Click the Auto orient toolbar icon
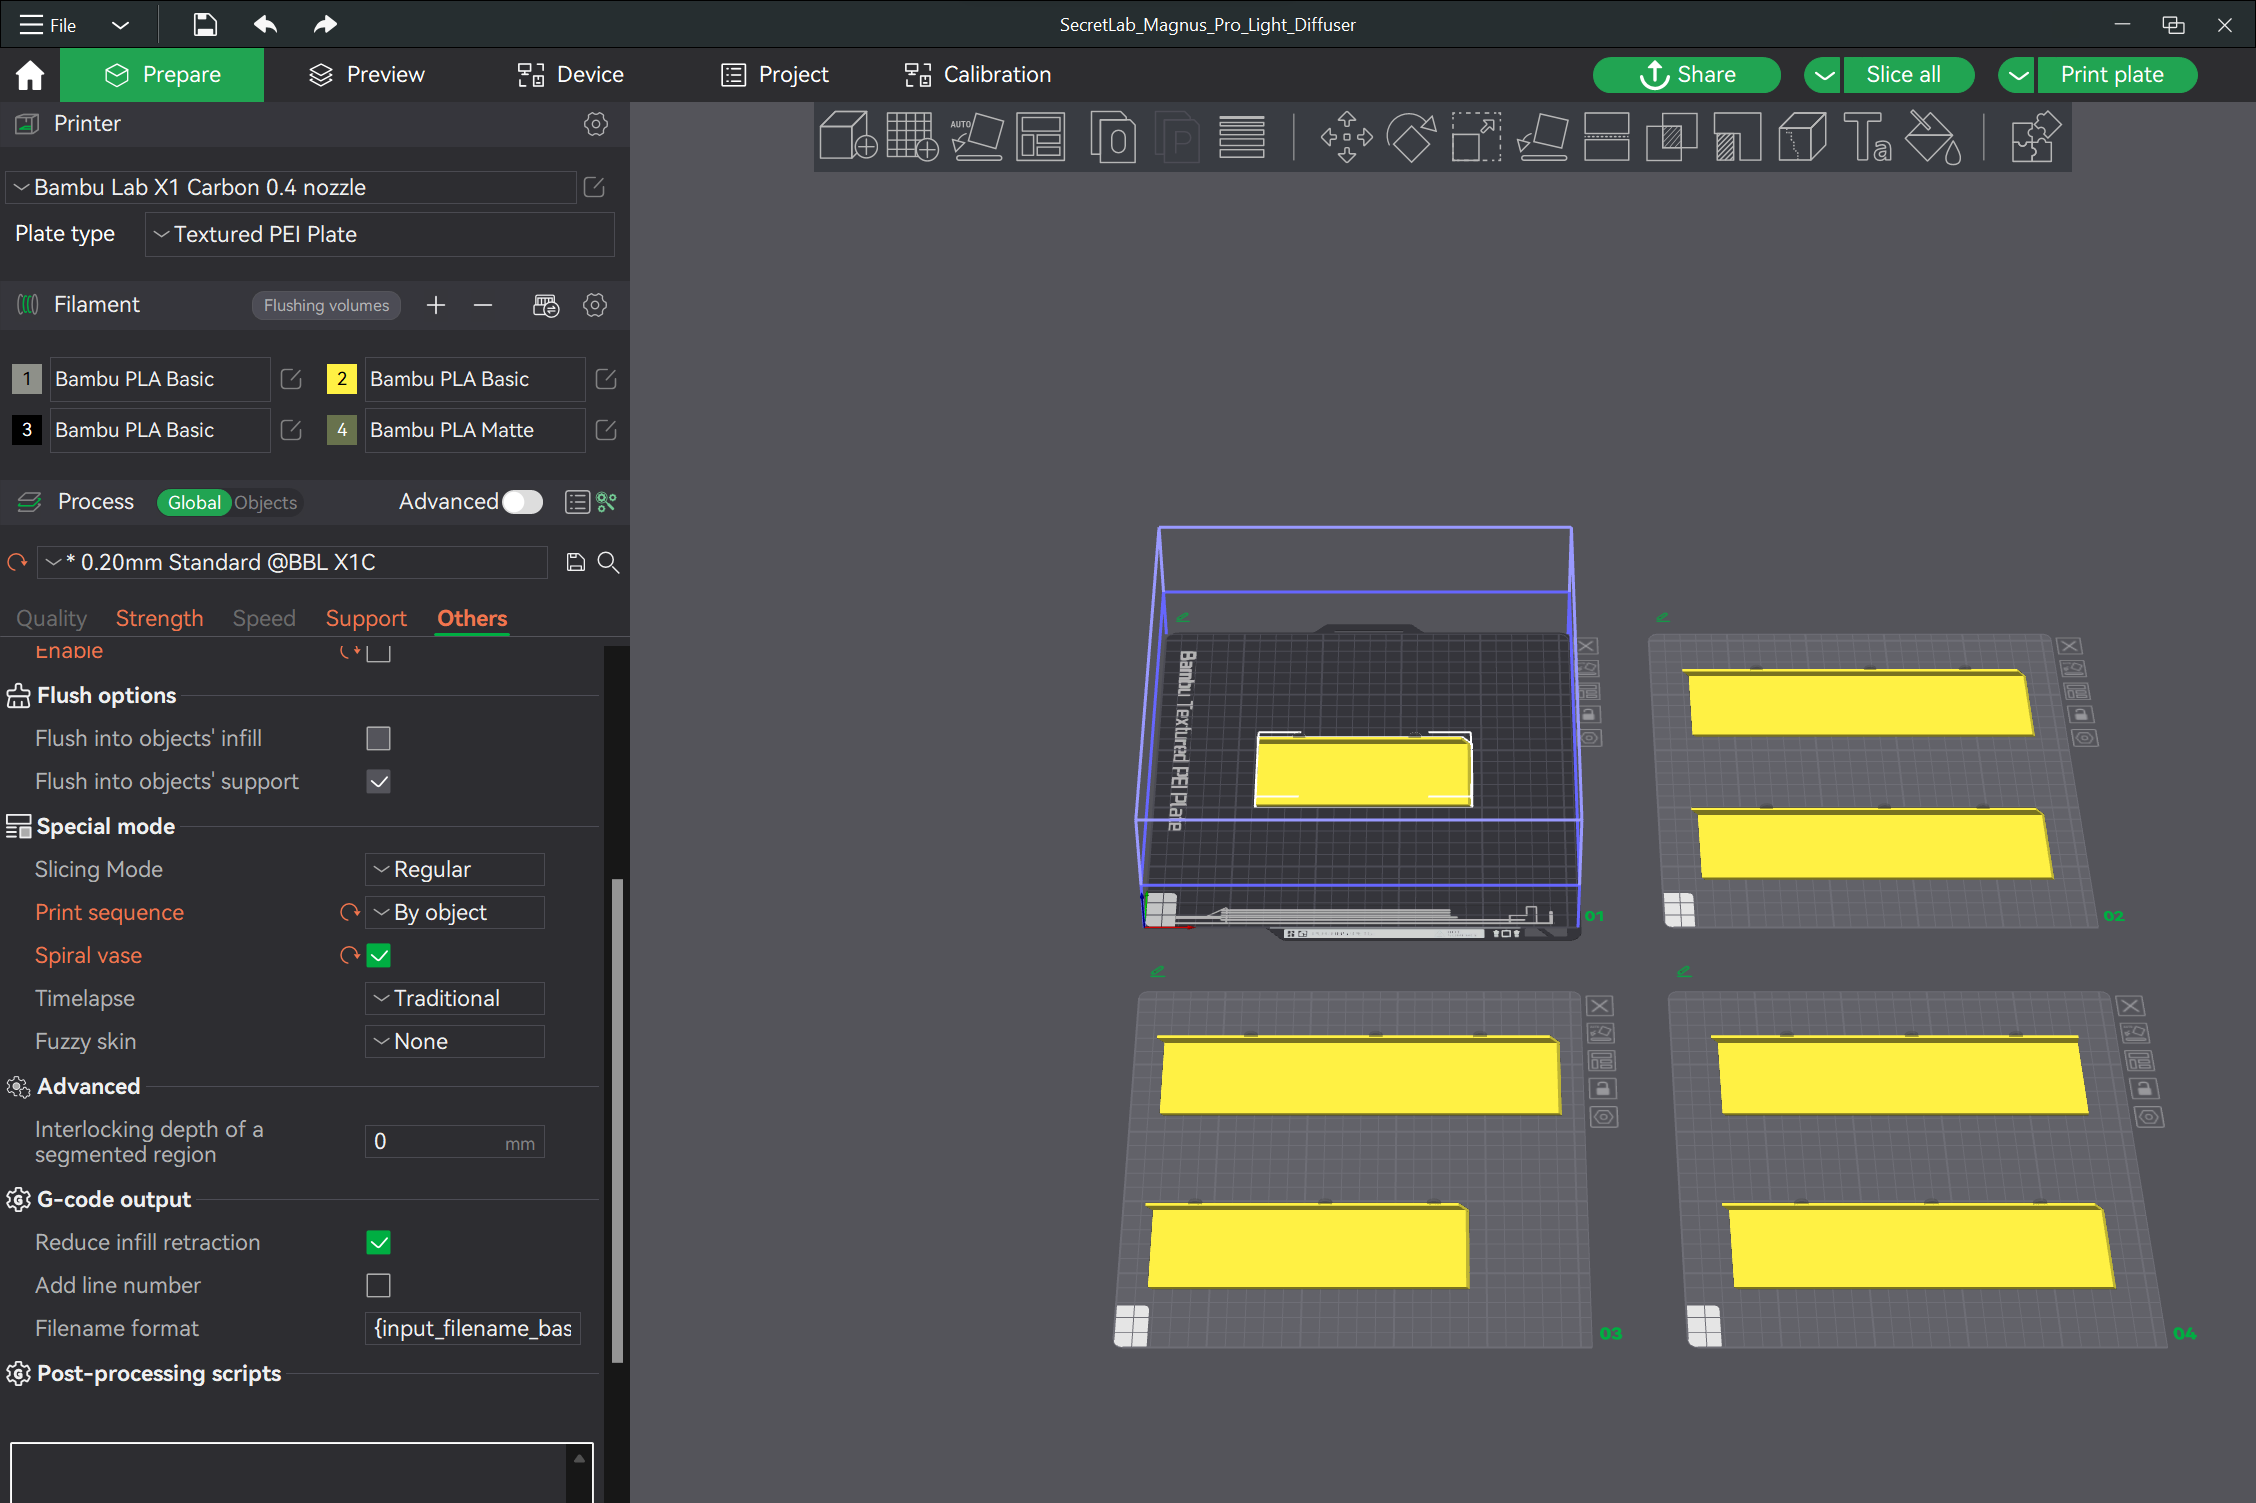 click(976, 137)
